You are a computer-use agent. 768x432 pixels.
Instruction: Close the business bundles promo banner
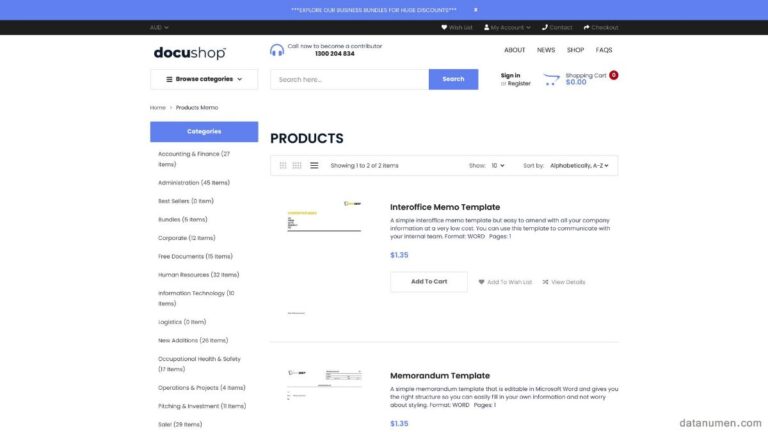tap(475, 10)
